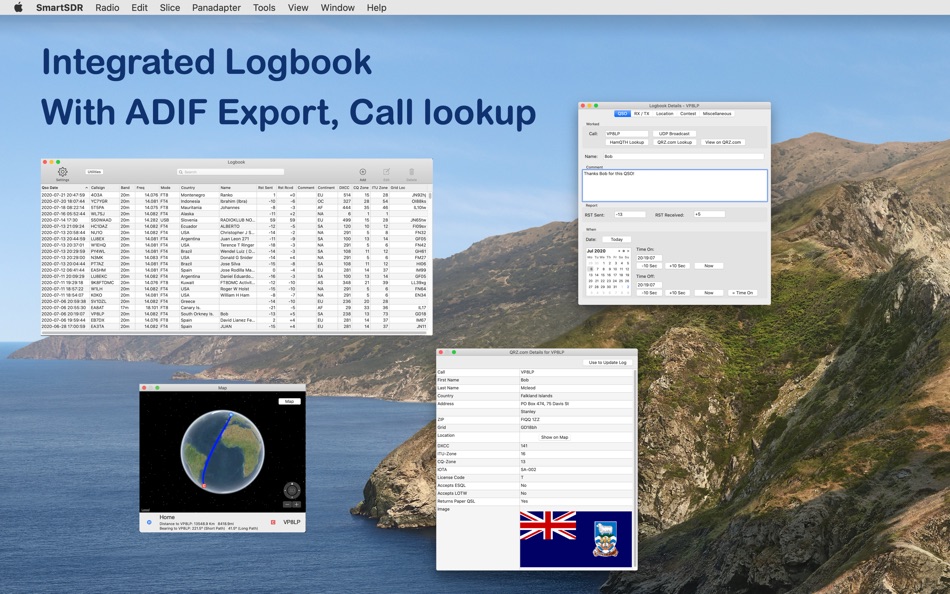Click the QRZ.com Lookup button

674,142
